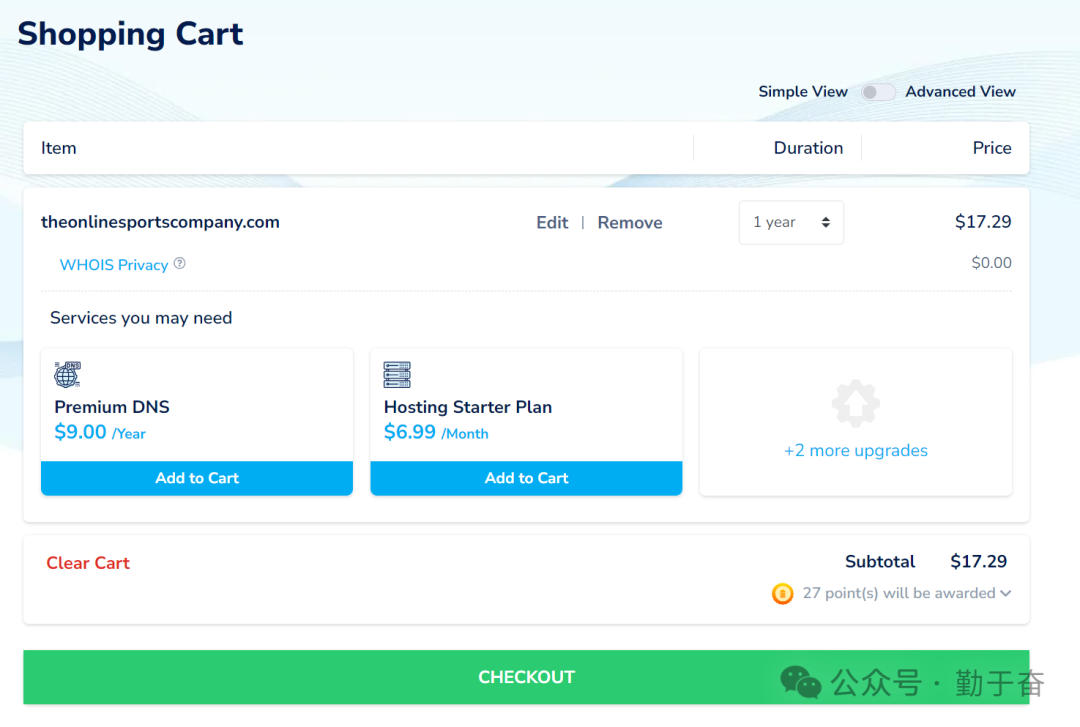Viewport: 1080px width, 727px height.
Task: Open the +2 more upgrades link
Action: click(x=855, y=451)
